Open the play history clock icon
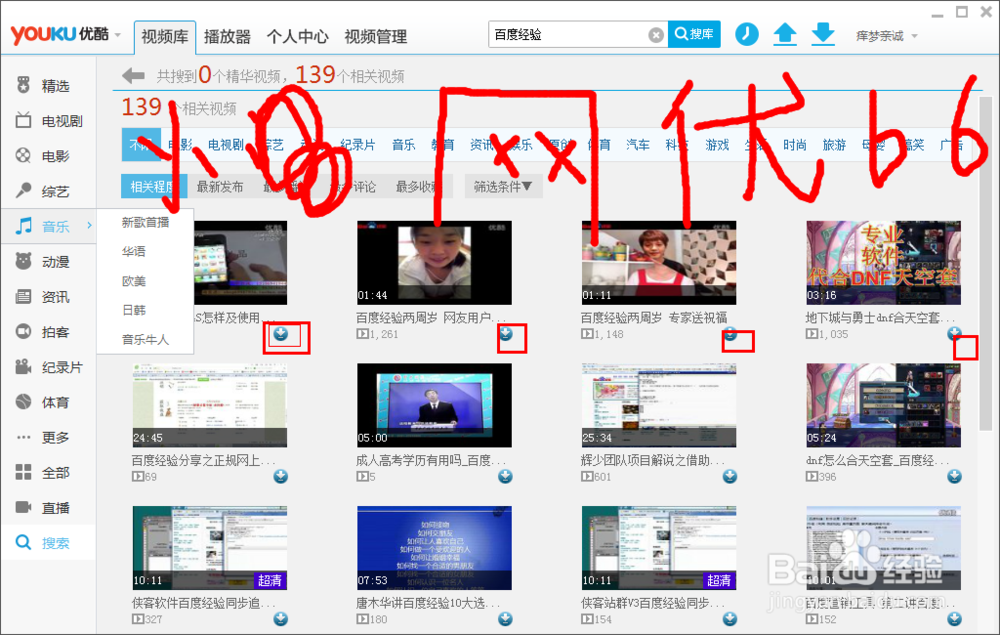The height and width of the screenshot is (635, 1000). coord(747,34)
